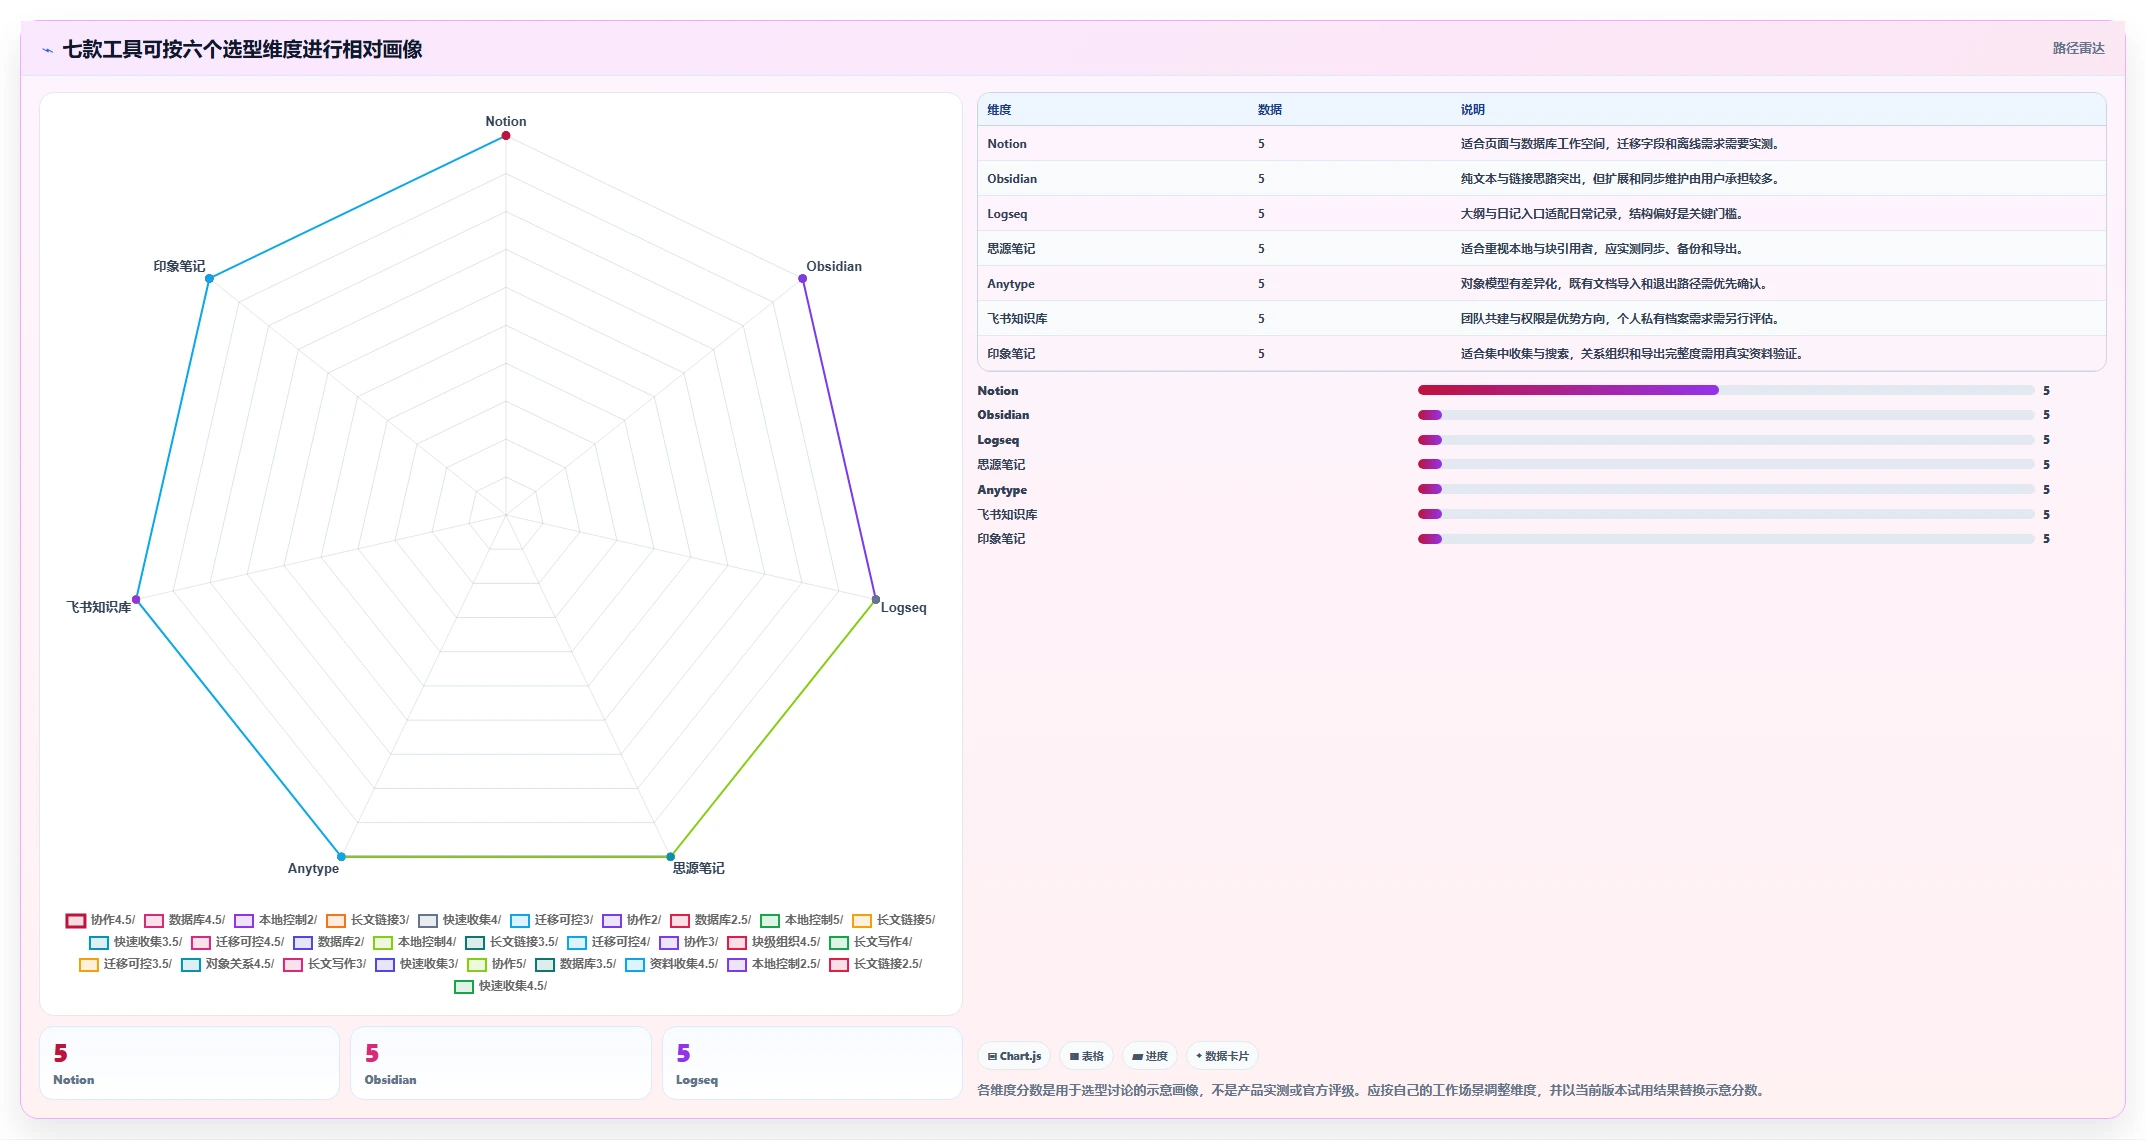Toggle legend item 数据库3.5/
Screen dimensions: 2146x1140
[x=575, y=964]
